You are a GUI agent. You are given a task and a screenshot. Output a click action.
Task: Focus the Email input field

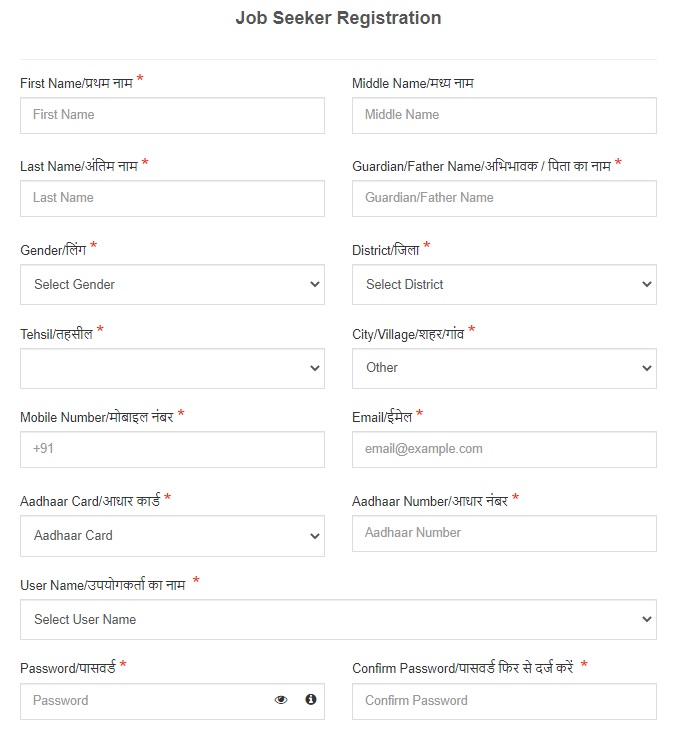tap(504, 449)
